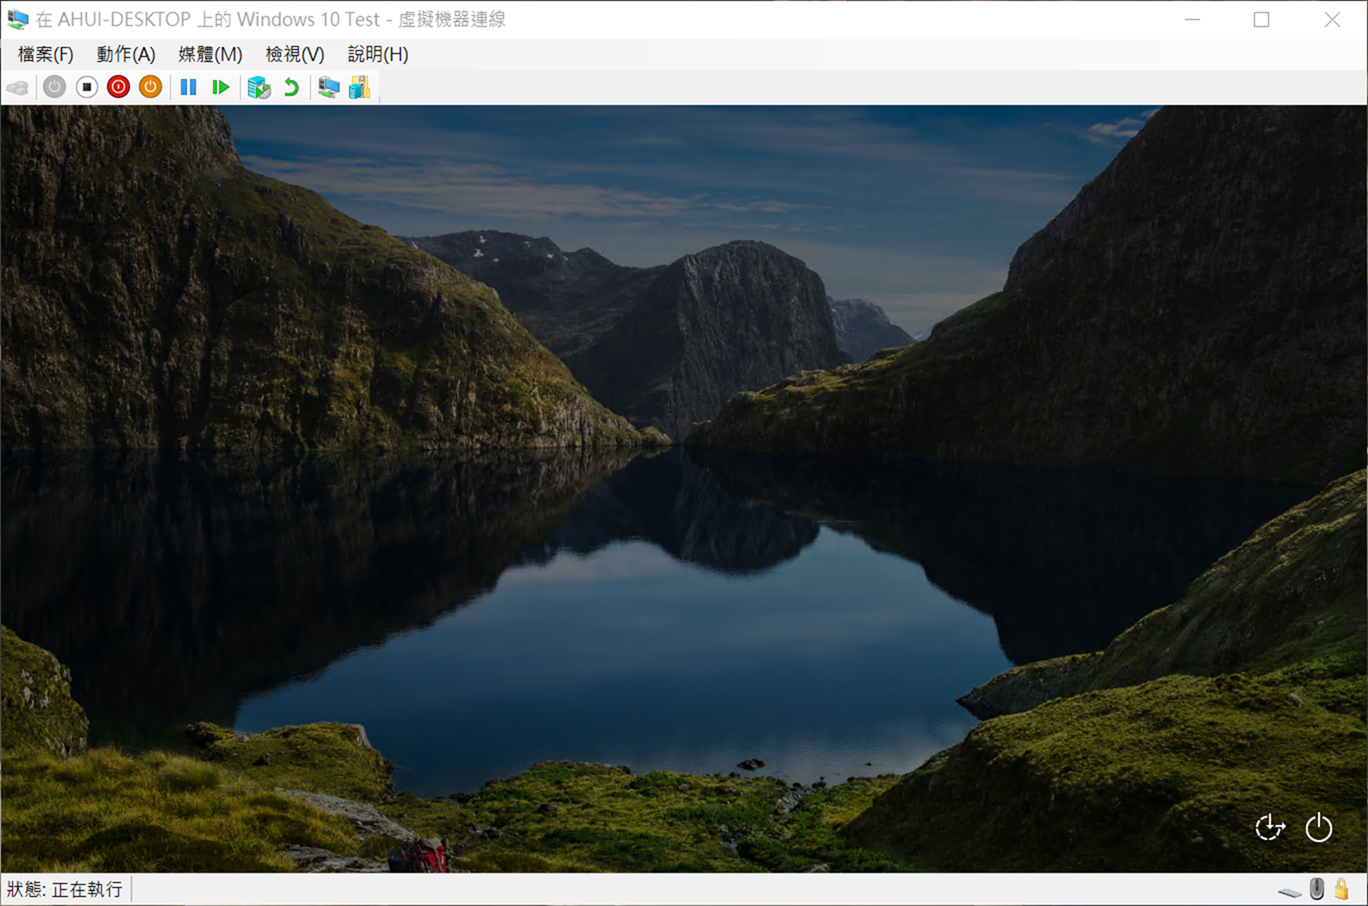
Task: Click the guest power icon on lock screen
Action: click(x=1318, y=827)
